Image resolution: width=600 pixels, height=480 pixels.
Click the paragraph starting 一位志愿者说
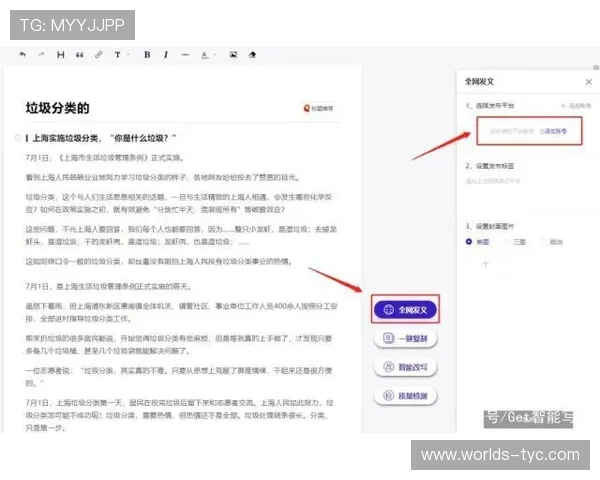[179, 377]
